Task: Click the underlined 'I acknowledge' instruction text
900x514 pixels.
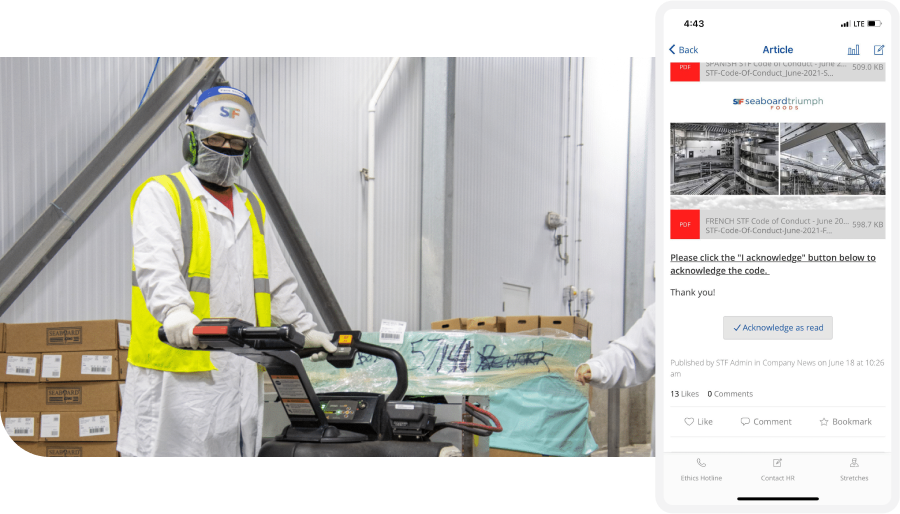Action: click(773, 264)
